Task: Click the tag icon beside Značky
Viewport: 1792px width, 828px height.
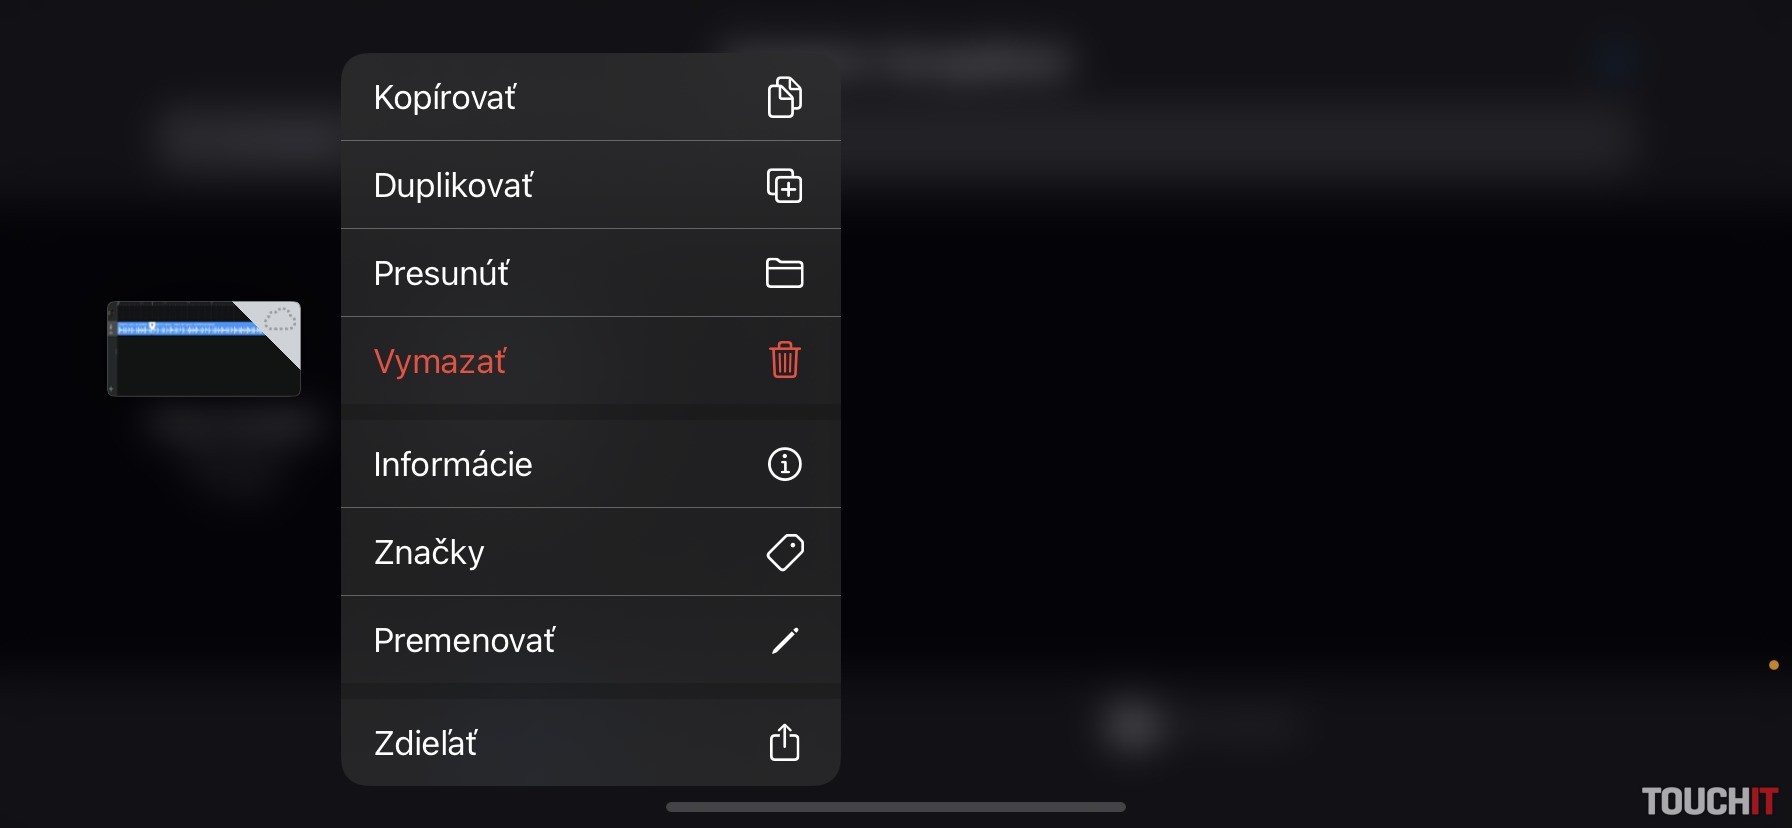Action: pos(785,552)
